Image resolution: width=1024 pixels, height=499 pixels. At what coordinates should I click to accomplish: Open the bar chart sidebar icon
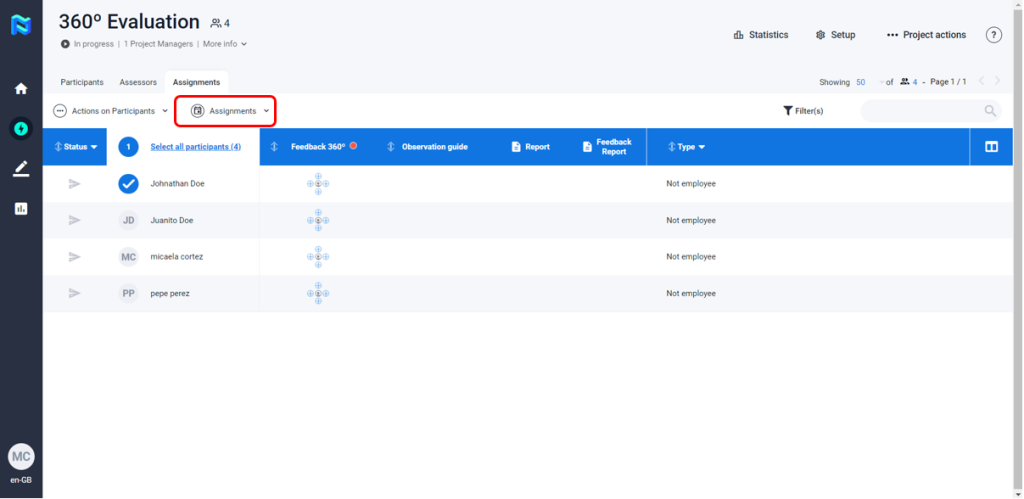tap(21, 208)
